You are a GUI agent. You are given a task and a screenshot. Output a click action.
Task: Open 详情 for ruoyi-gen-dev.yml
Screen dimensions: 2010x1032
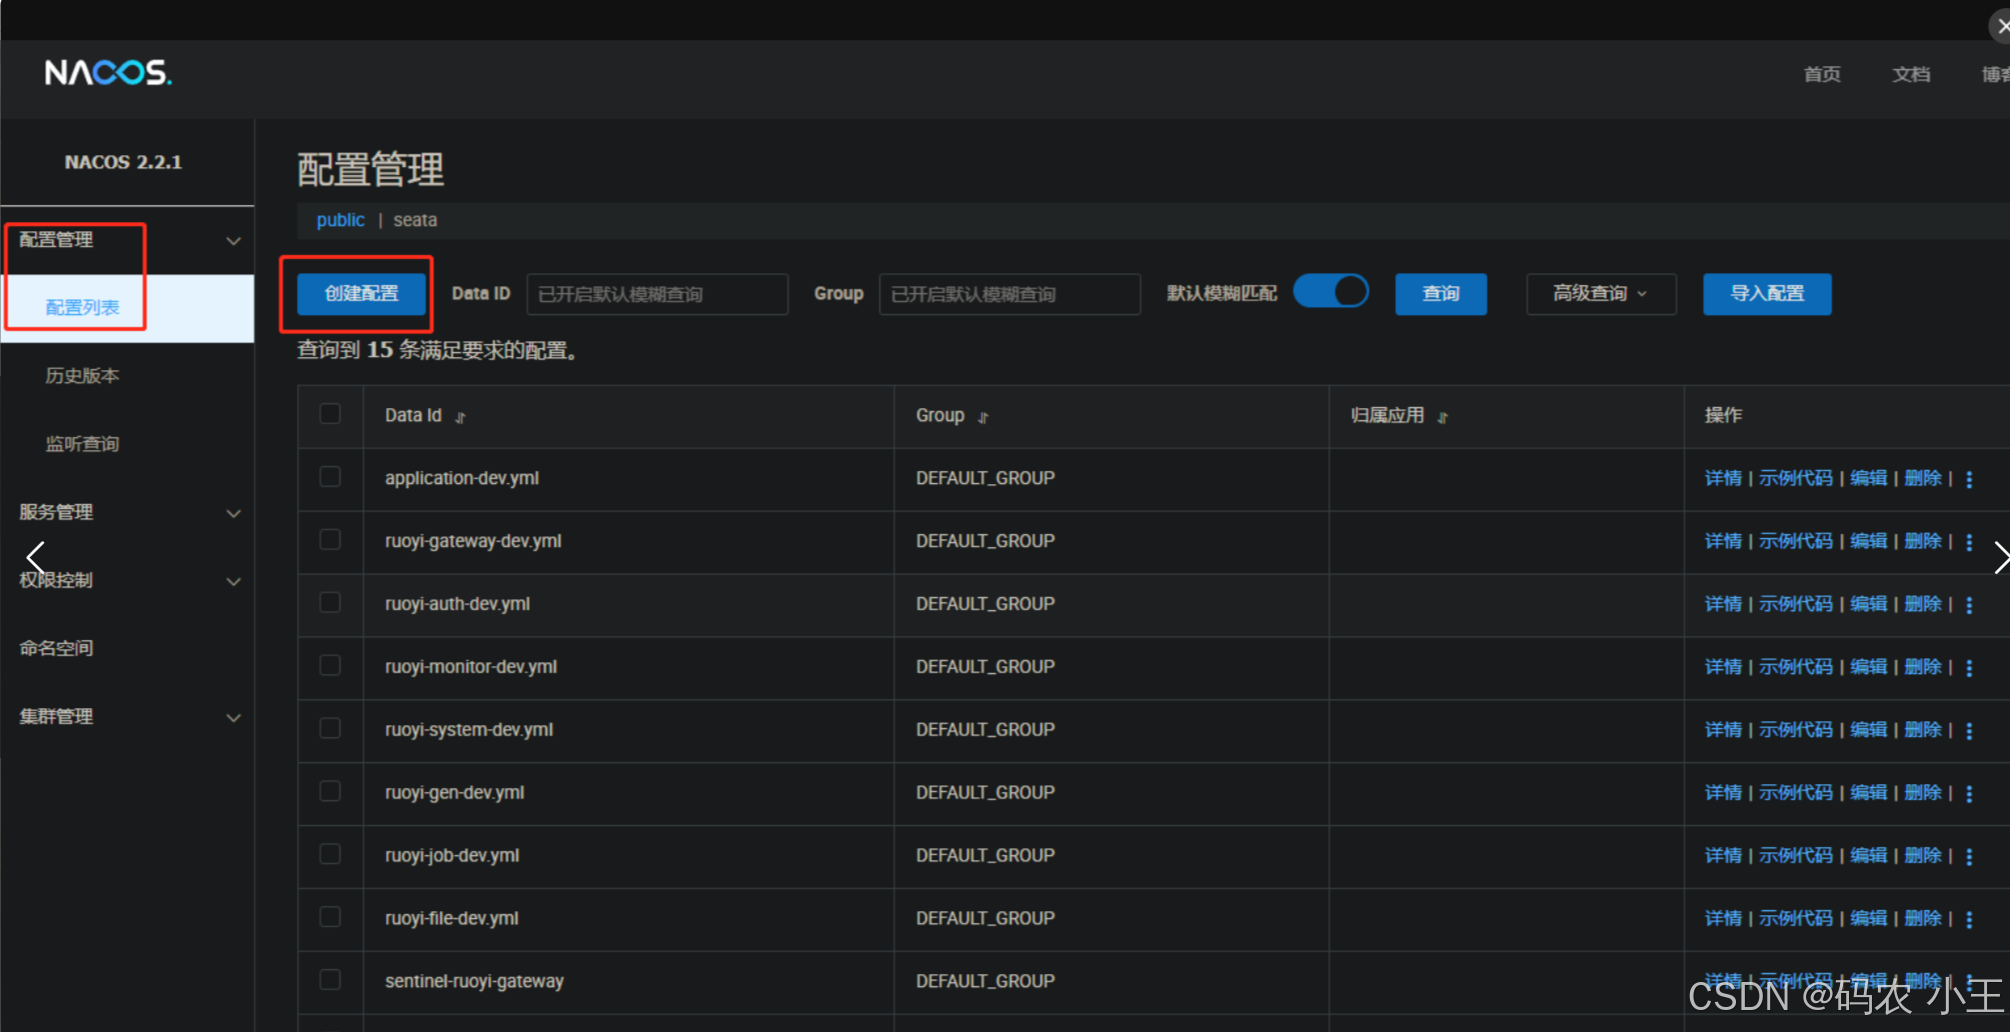pos(1723,794)
